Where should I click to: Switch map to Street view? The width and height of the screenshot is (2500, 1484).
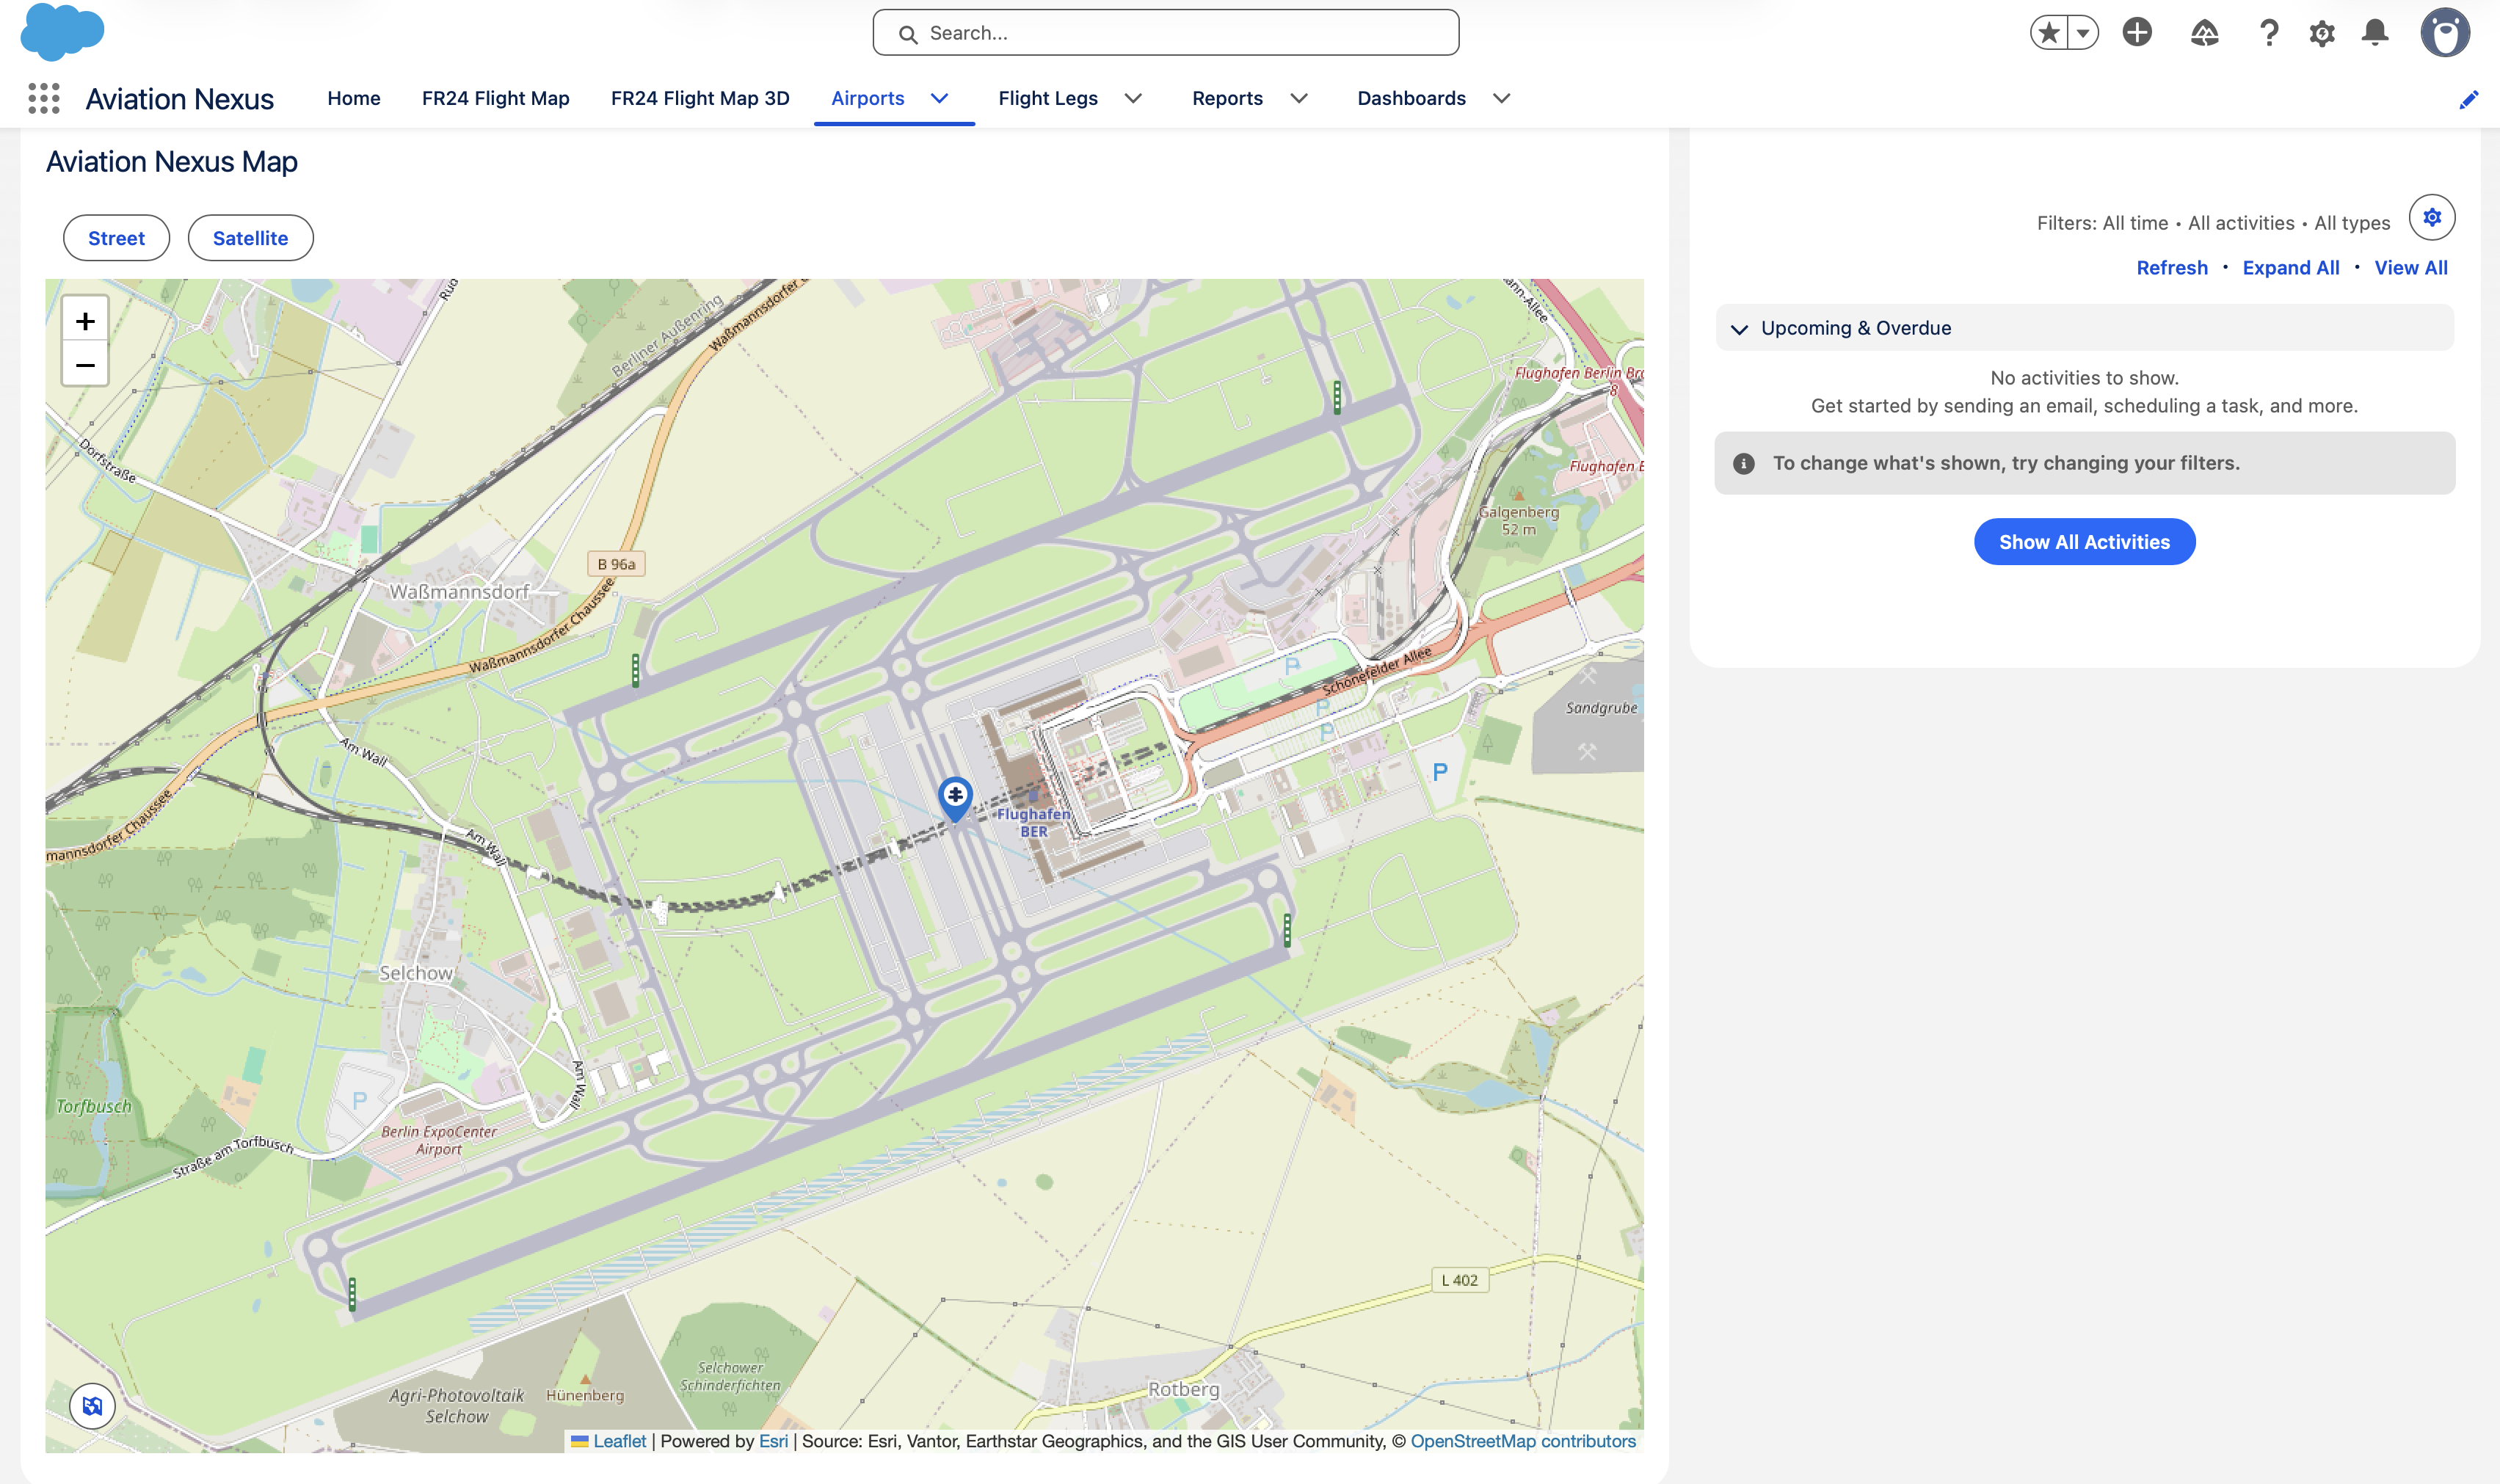click(x=116, y=238)
